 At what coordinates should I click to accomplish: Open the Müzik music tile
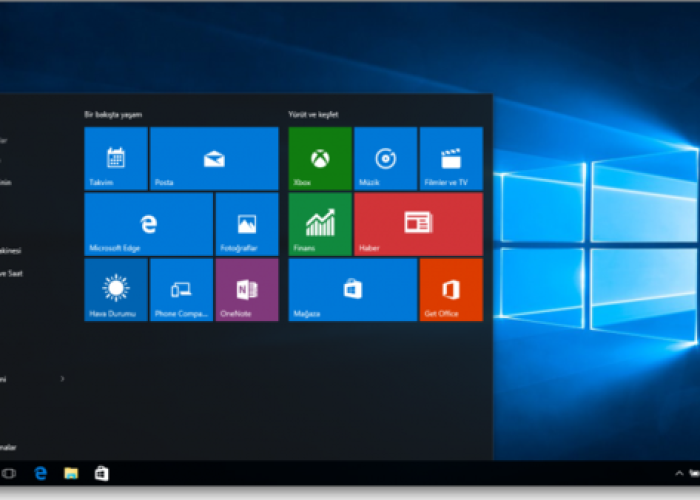pos(386,158)
